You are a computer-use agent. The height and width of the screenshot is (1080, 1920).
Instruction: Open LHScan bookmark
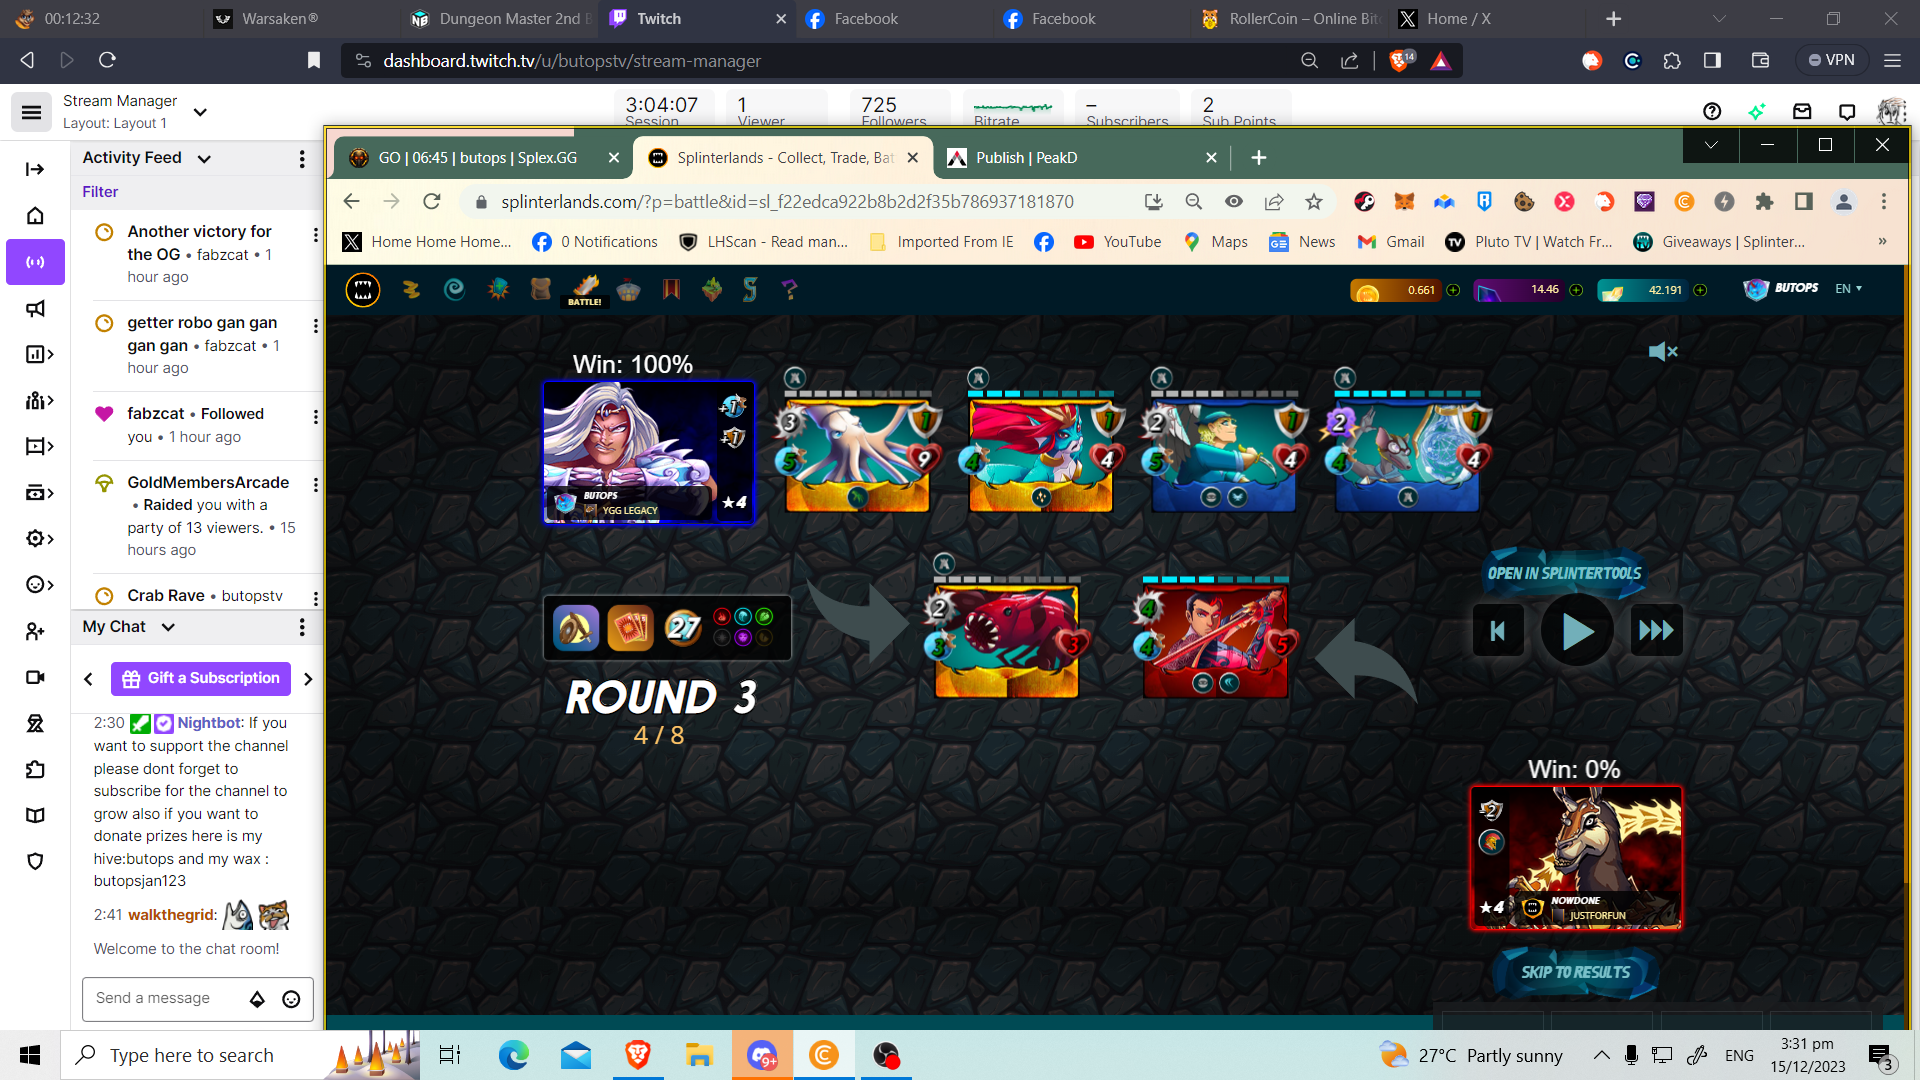coord(763,242)
